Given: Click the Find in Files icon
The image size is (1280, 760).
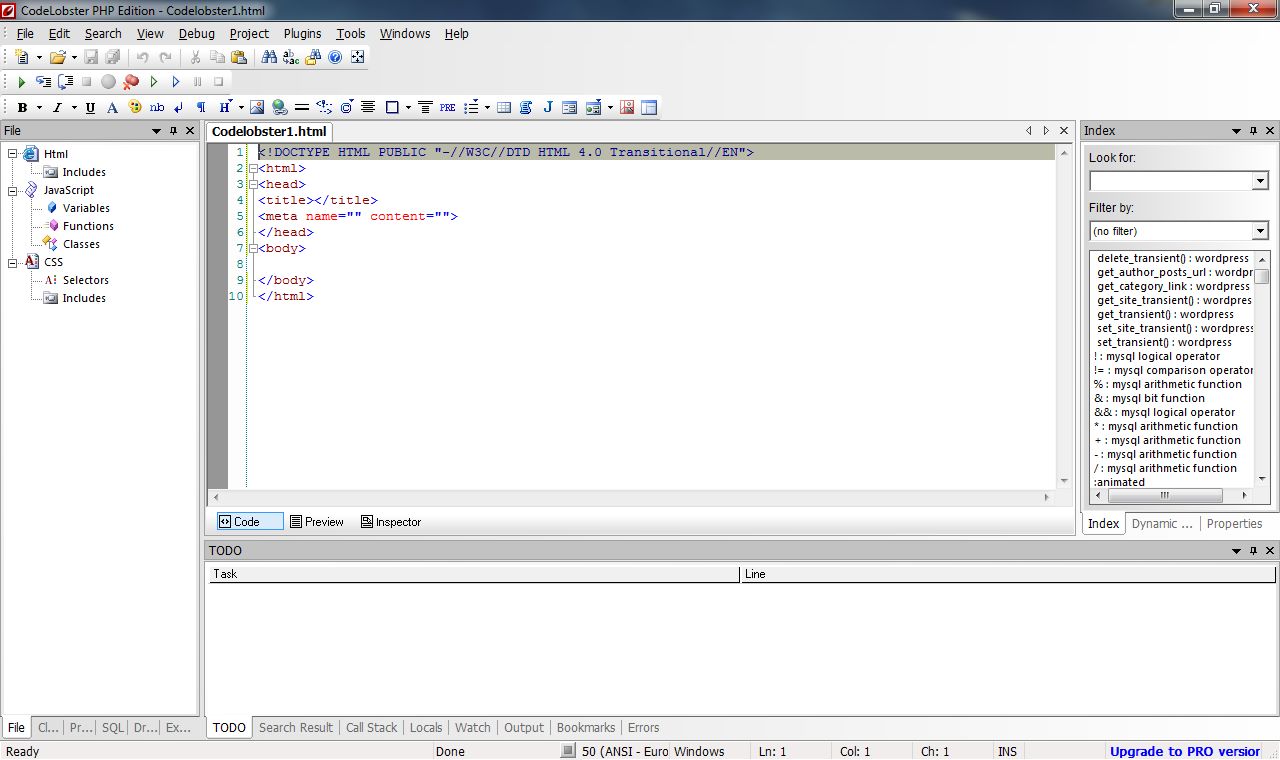Looking at the screenshot, I should pyautogui.click(x=313, y=57).
